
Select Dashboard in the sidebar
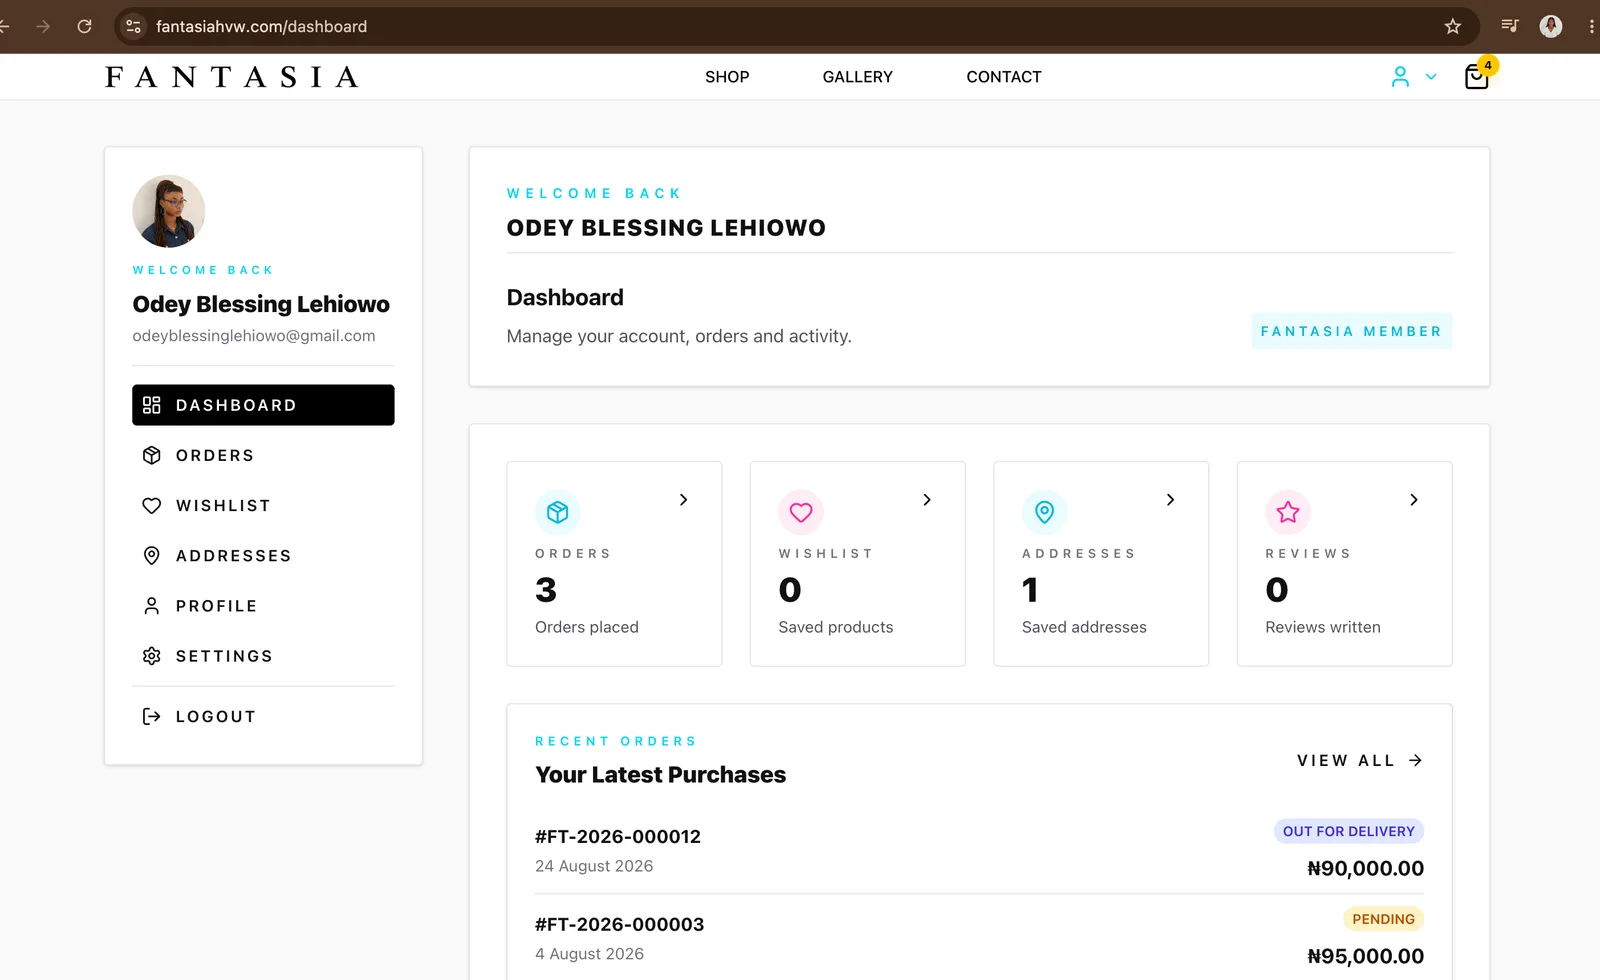[263, 405]
